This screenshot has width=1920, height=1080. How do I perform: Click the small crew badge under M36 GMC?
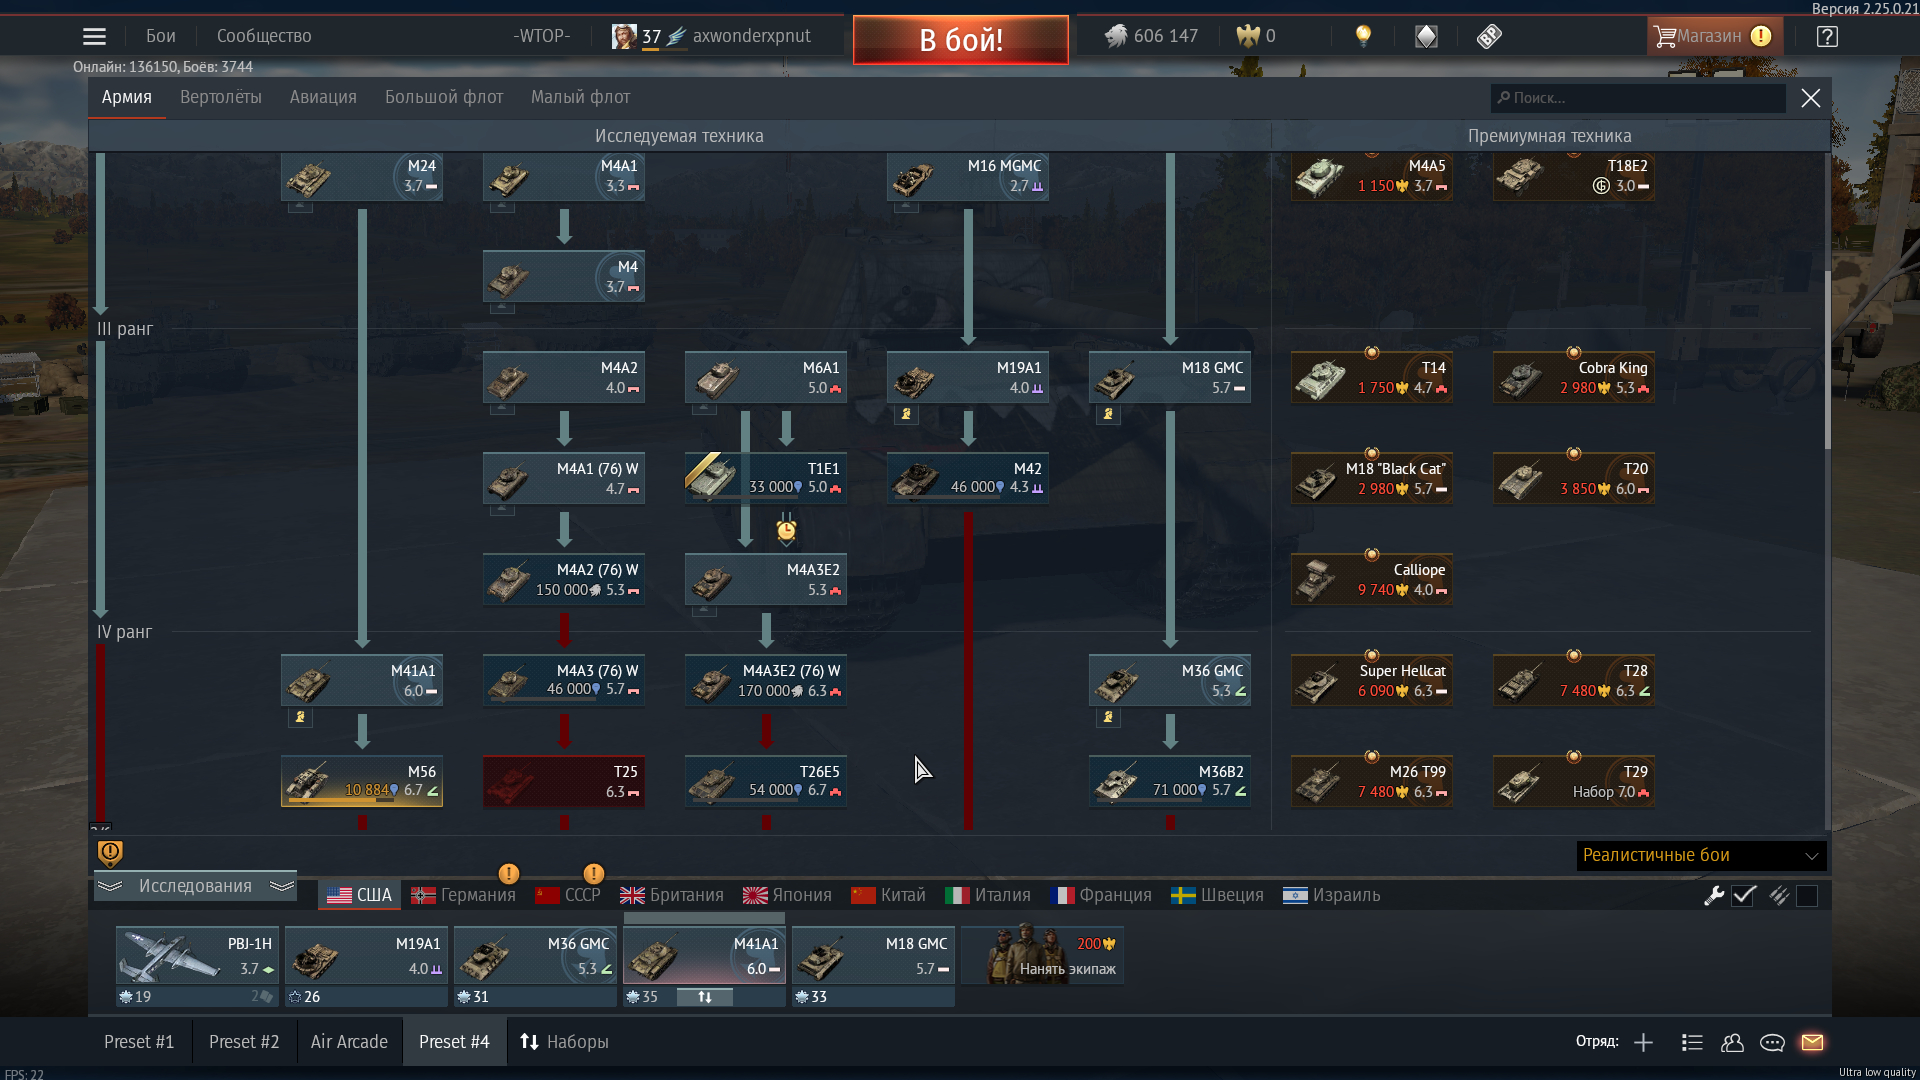1108,717
